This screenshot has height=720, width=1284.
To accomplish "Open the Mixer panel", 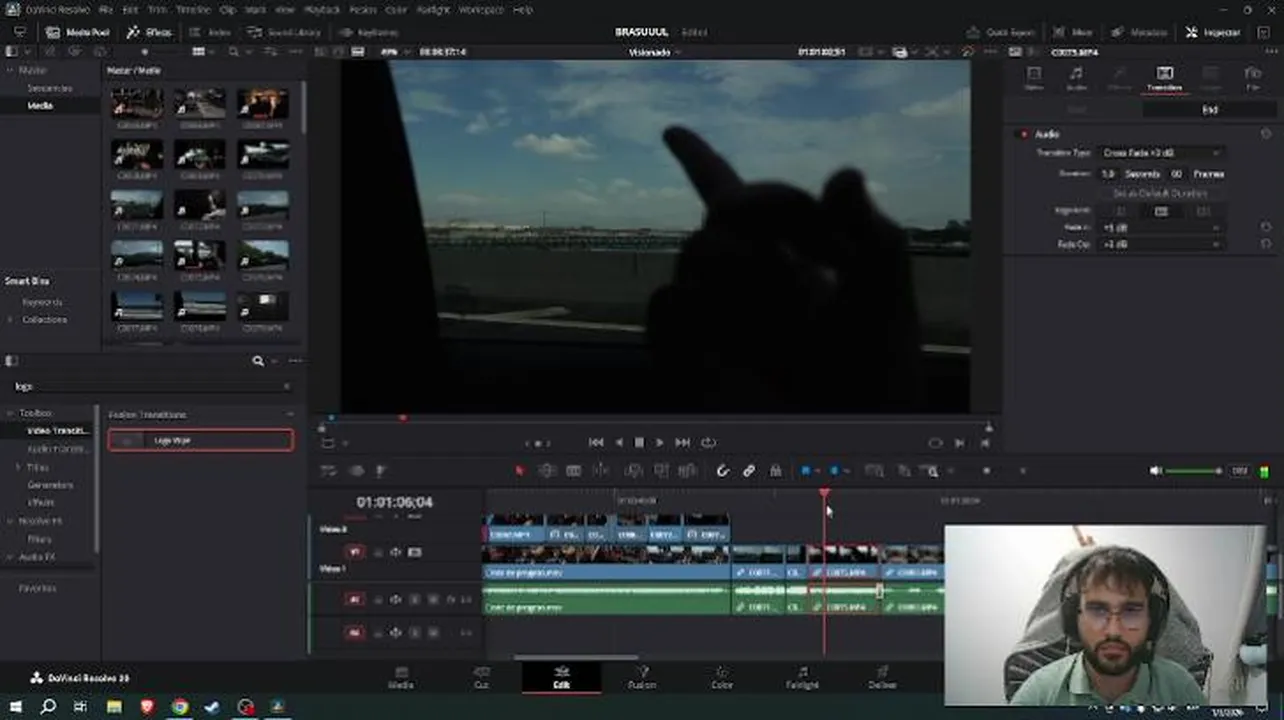I will (x=1072, y=32).
